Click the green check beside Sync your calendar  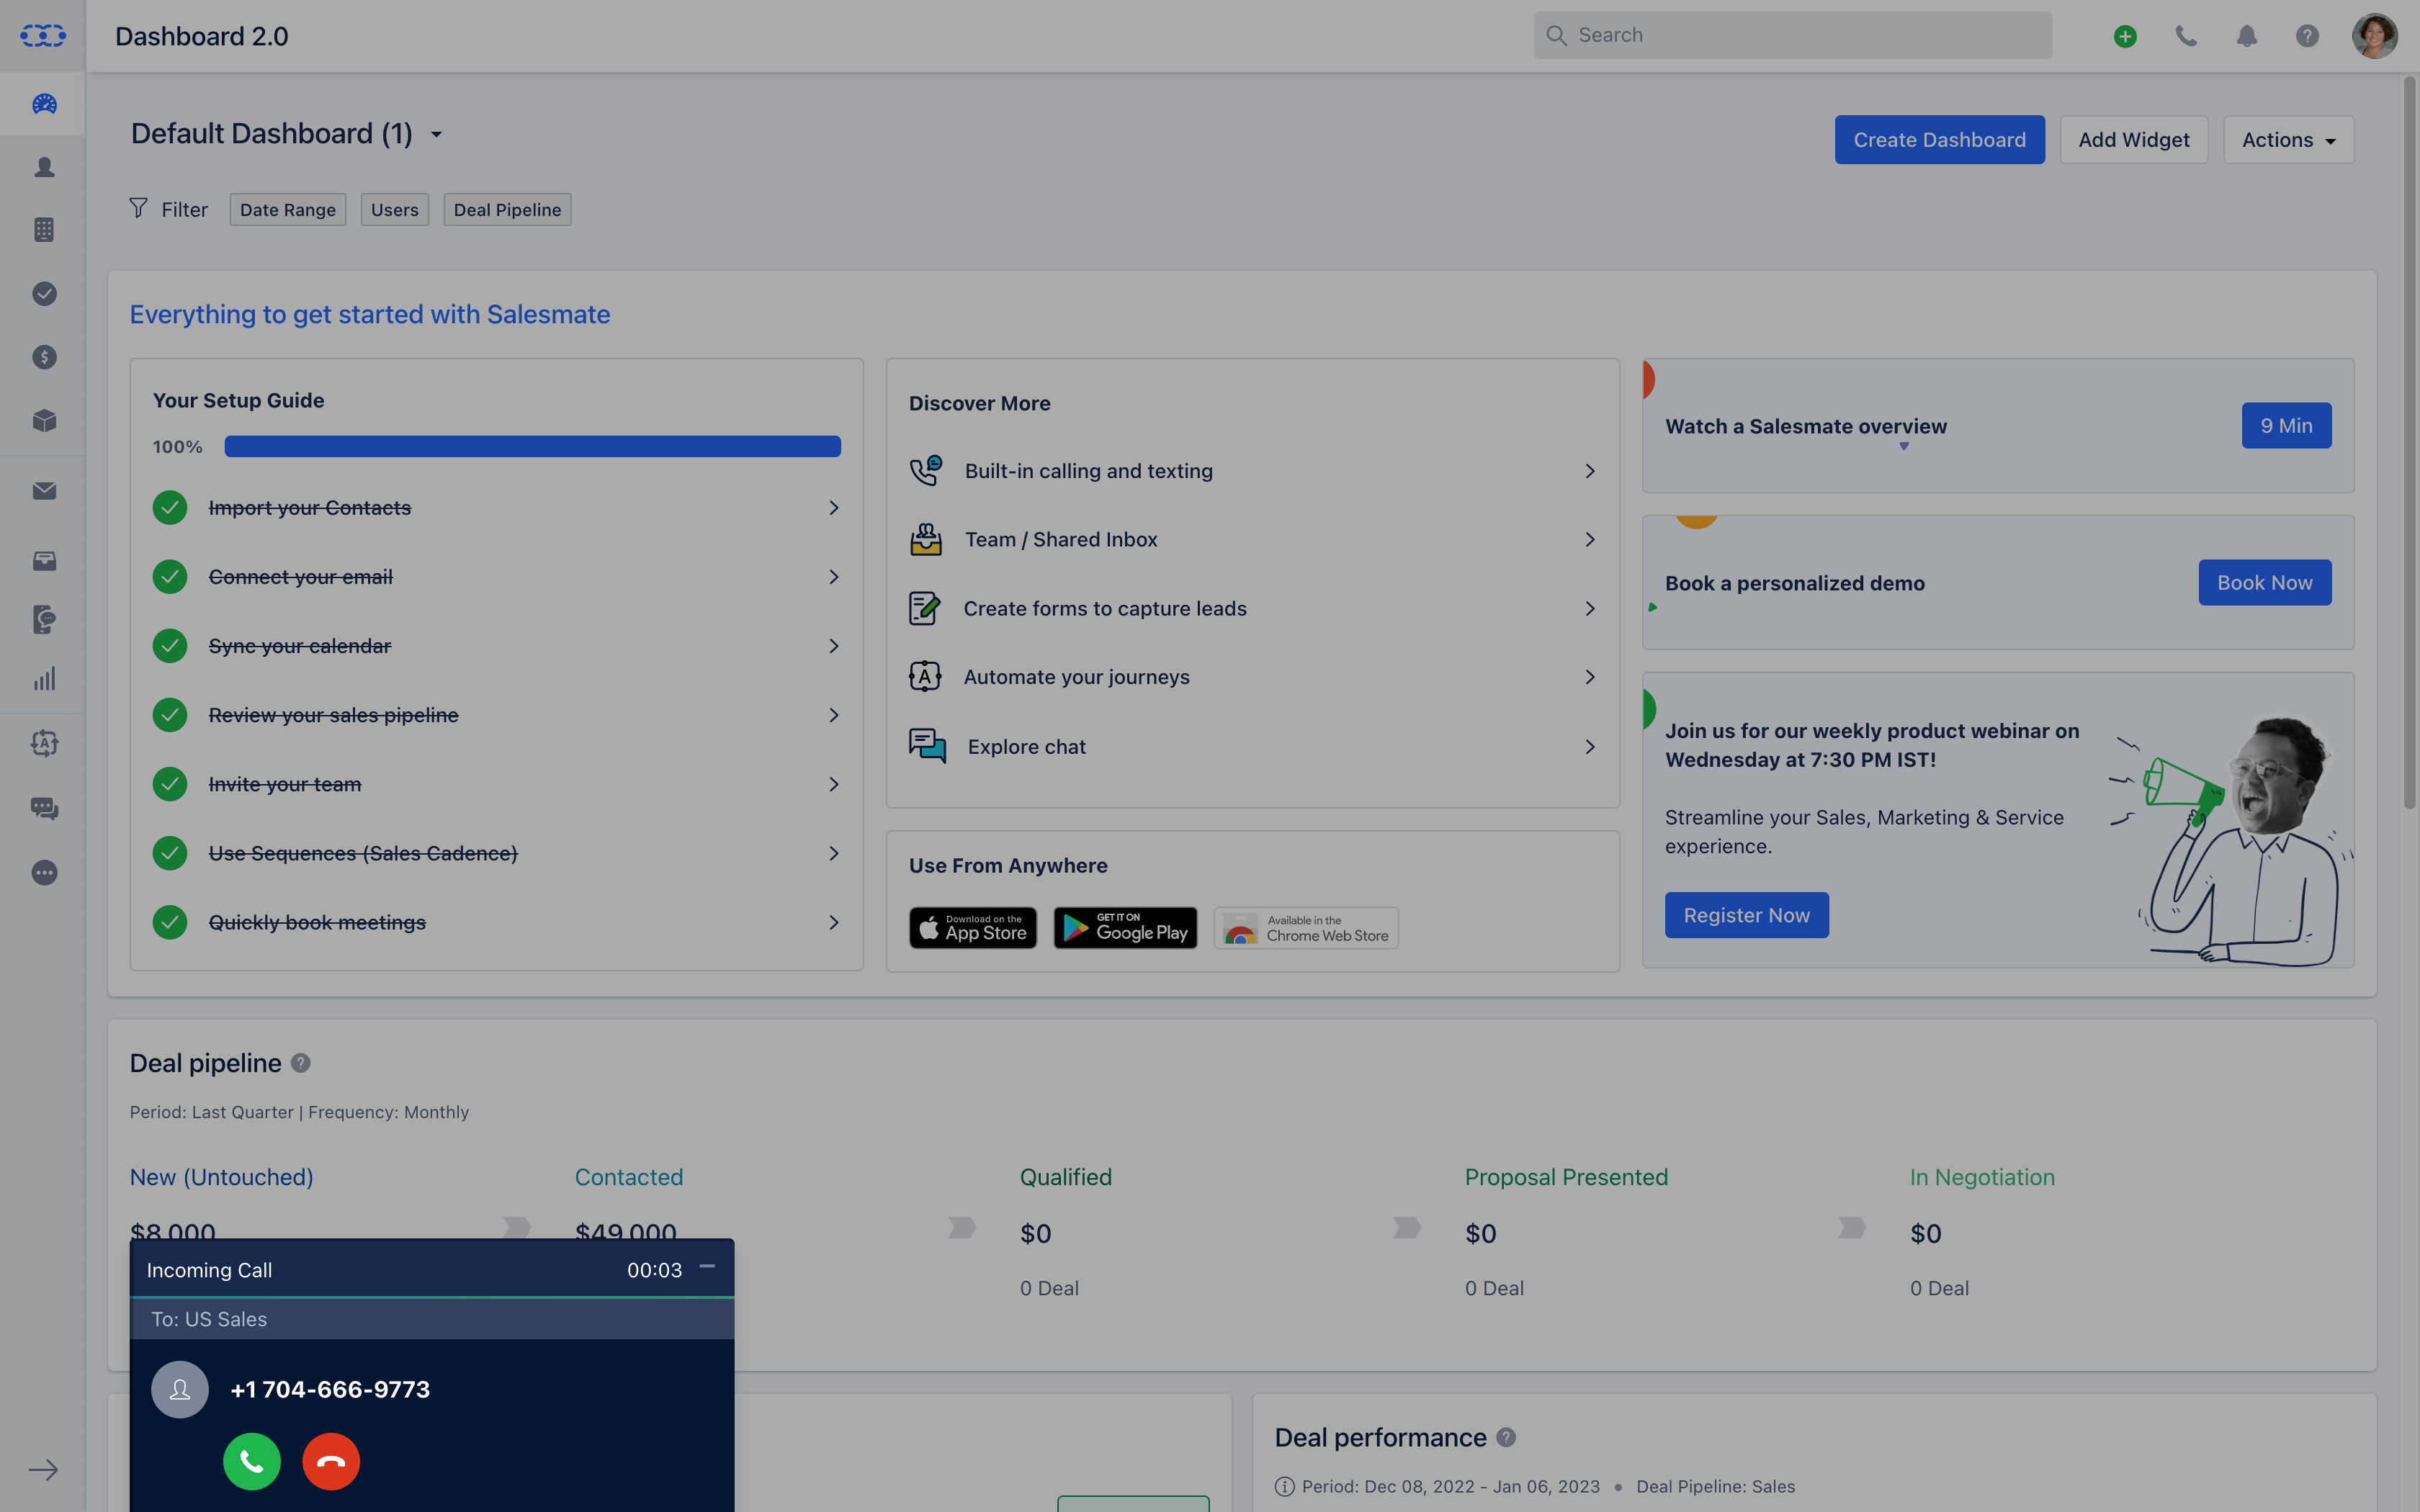(170, 646)
